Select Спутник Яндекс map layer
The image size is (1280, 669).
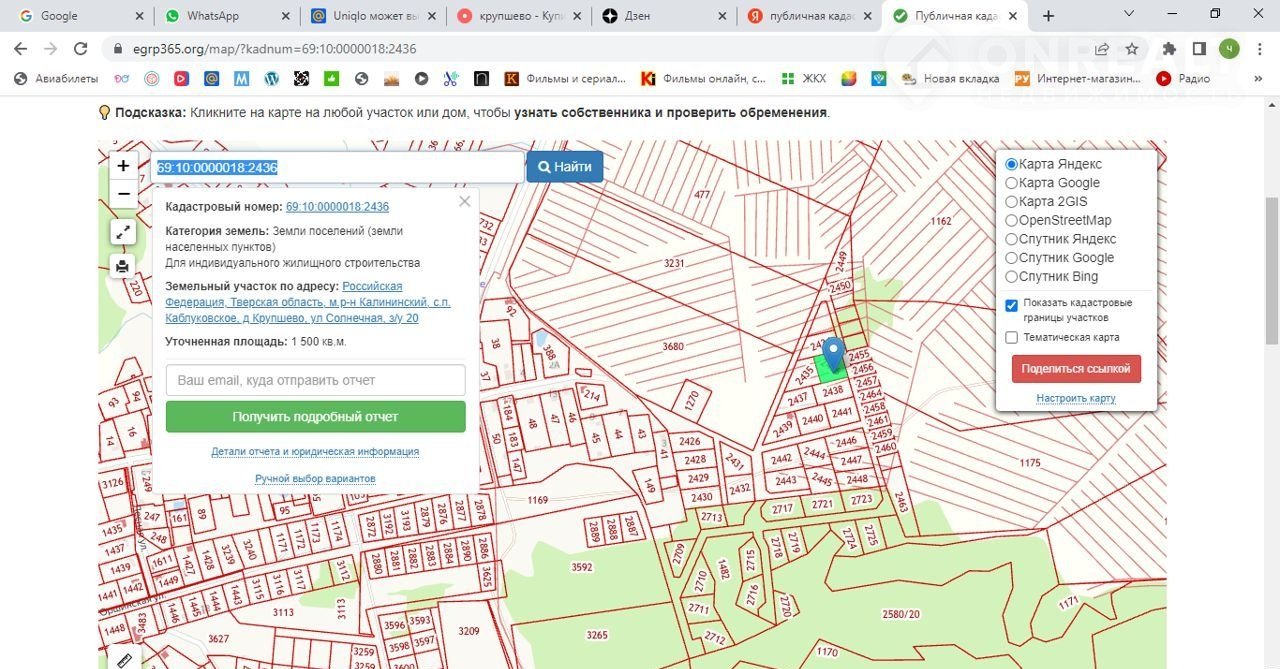point(1011,239)
